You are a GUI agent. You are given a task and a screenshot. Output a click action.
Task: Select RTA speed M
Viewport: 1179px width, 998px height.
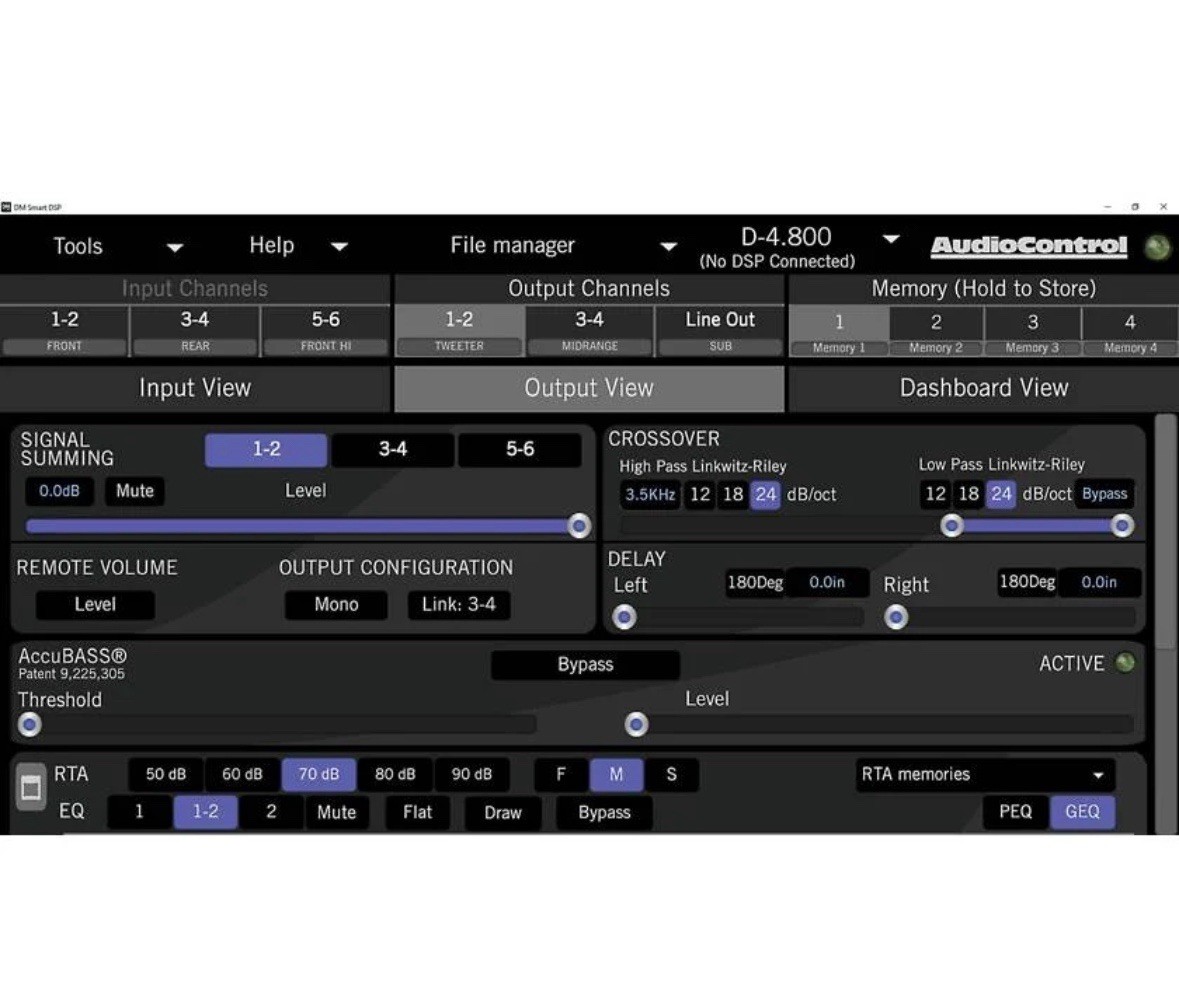(x=617, y=775)
